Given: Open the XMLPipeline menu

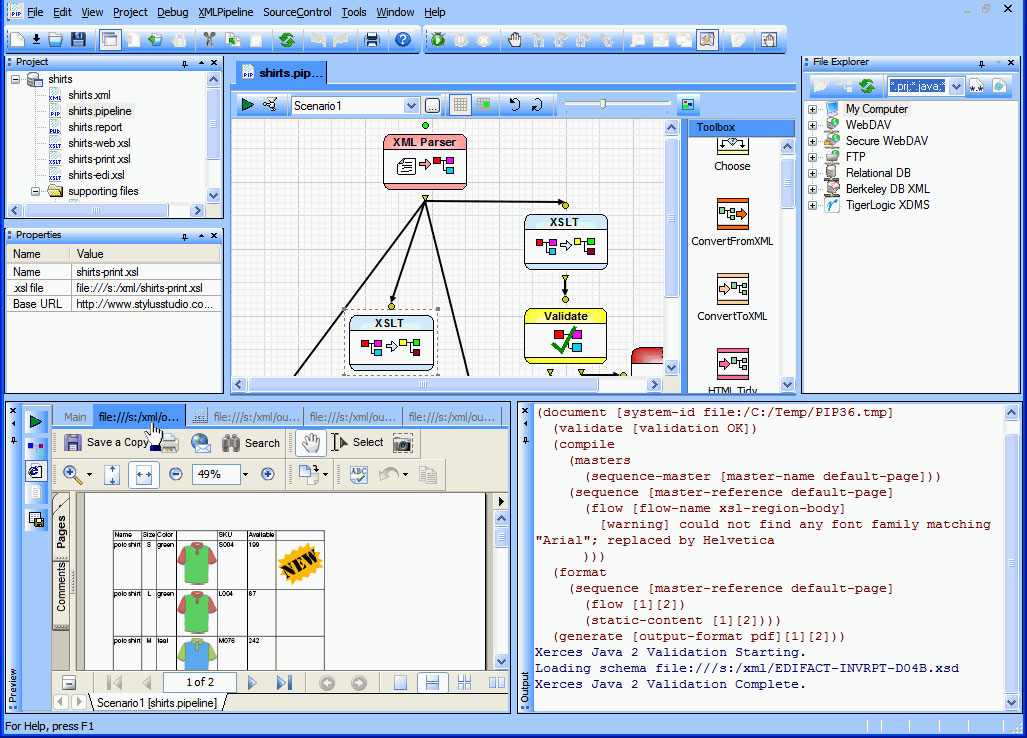Looking at the screenshot, I should click(226, 12).
